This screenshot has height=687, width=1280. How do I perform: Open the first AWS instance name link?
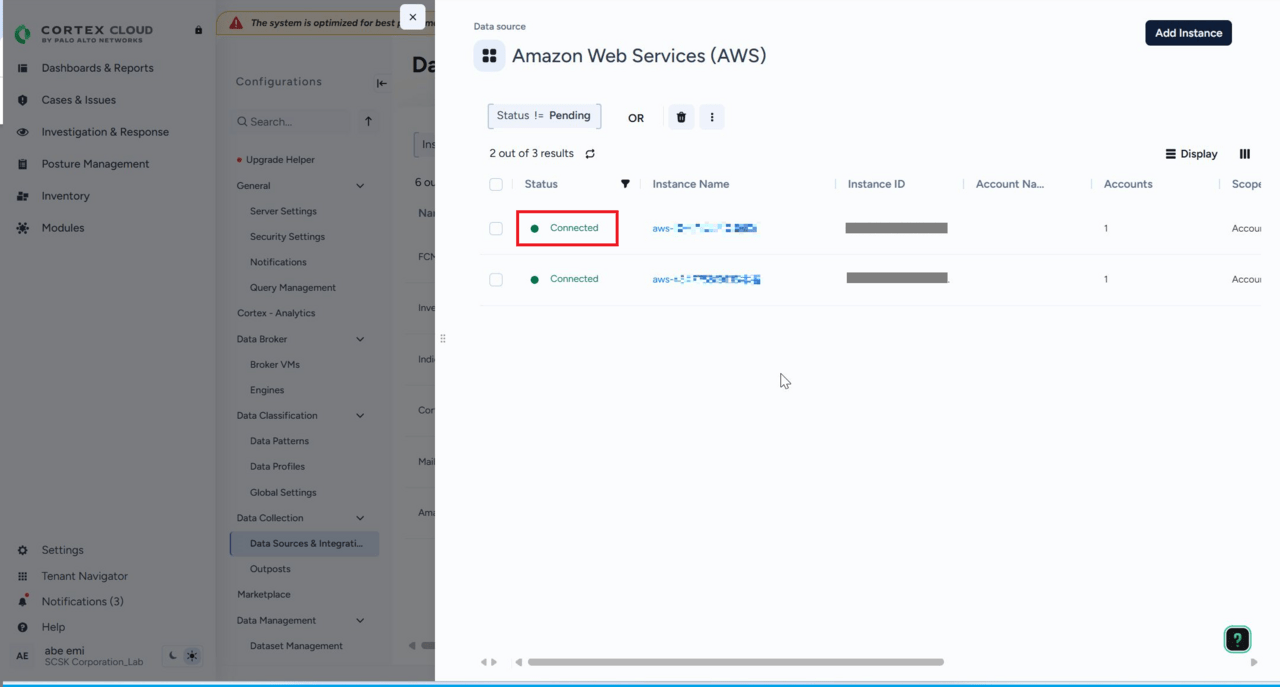pyautogui.click(x=704, y=229)
